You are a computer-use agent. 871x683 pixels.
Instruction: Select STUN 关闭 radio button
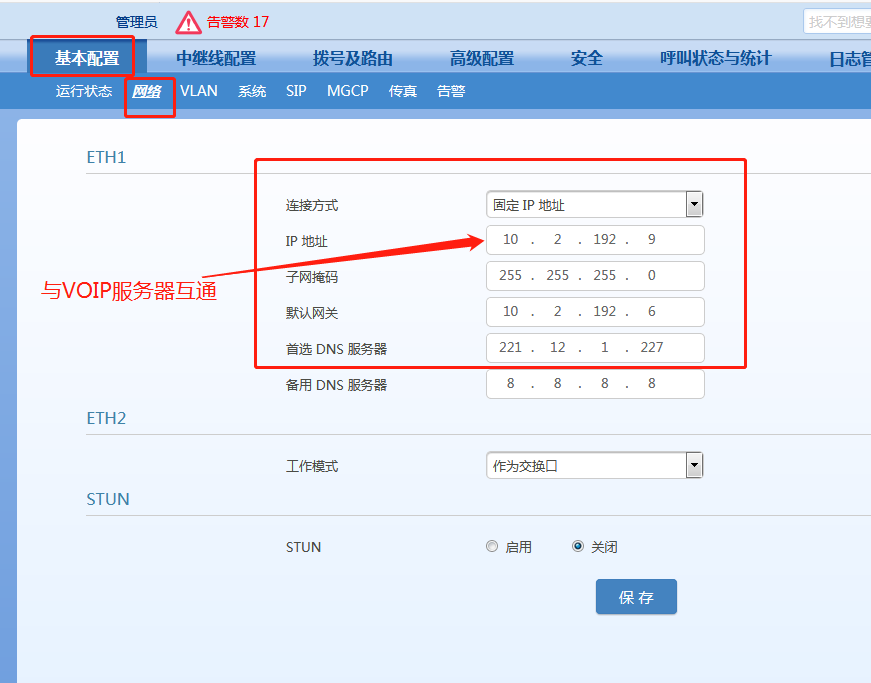pyautogui.click(x=578, y=547)
